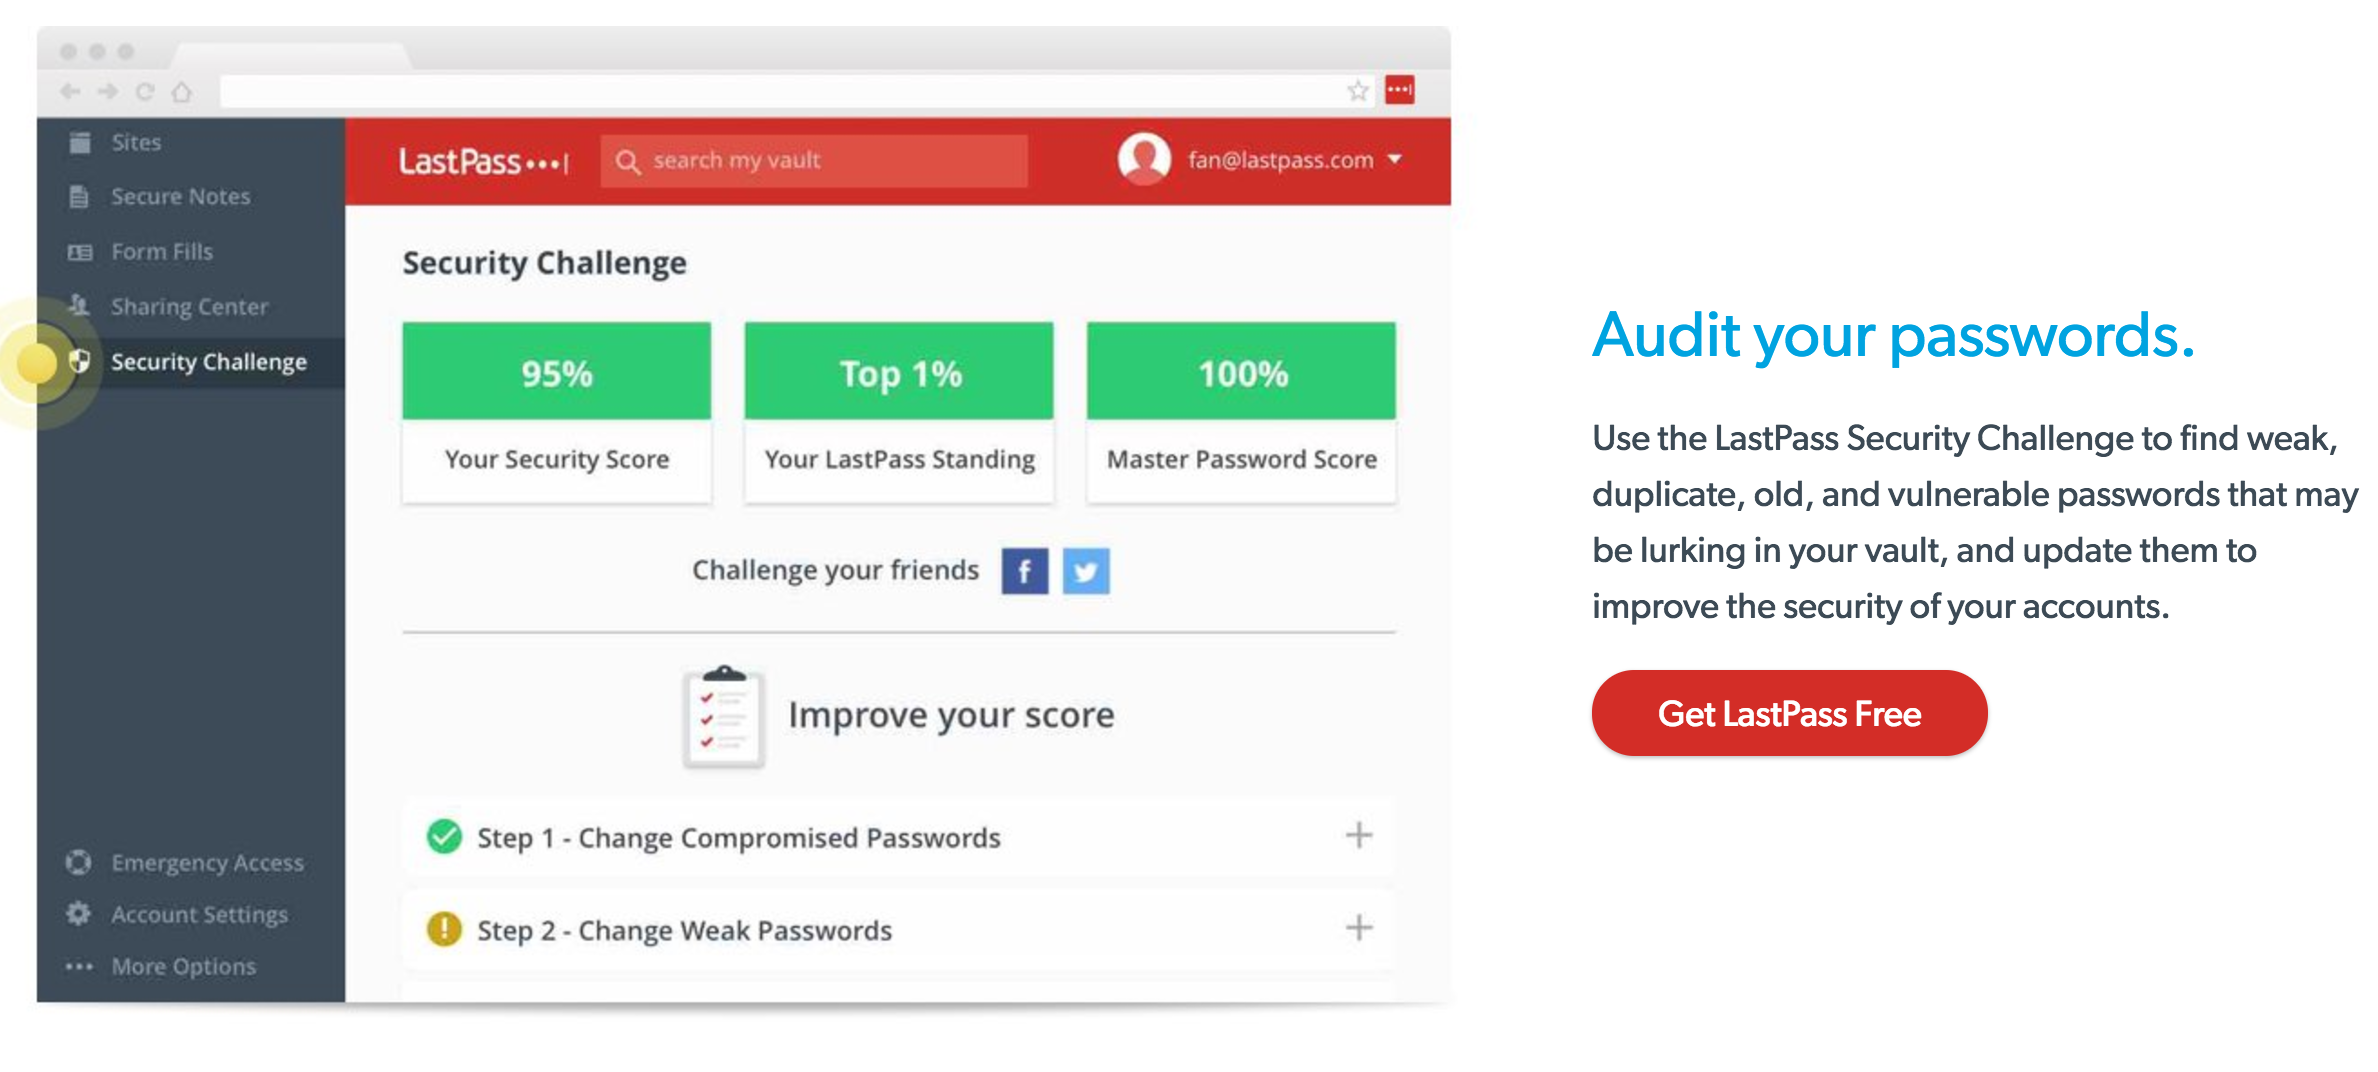2378x1072 pixels.
Task: Click the browser tab
Action: click(292, 54)
